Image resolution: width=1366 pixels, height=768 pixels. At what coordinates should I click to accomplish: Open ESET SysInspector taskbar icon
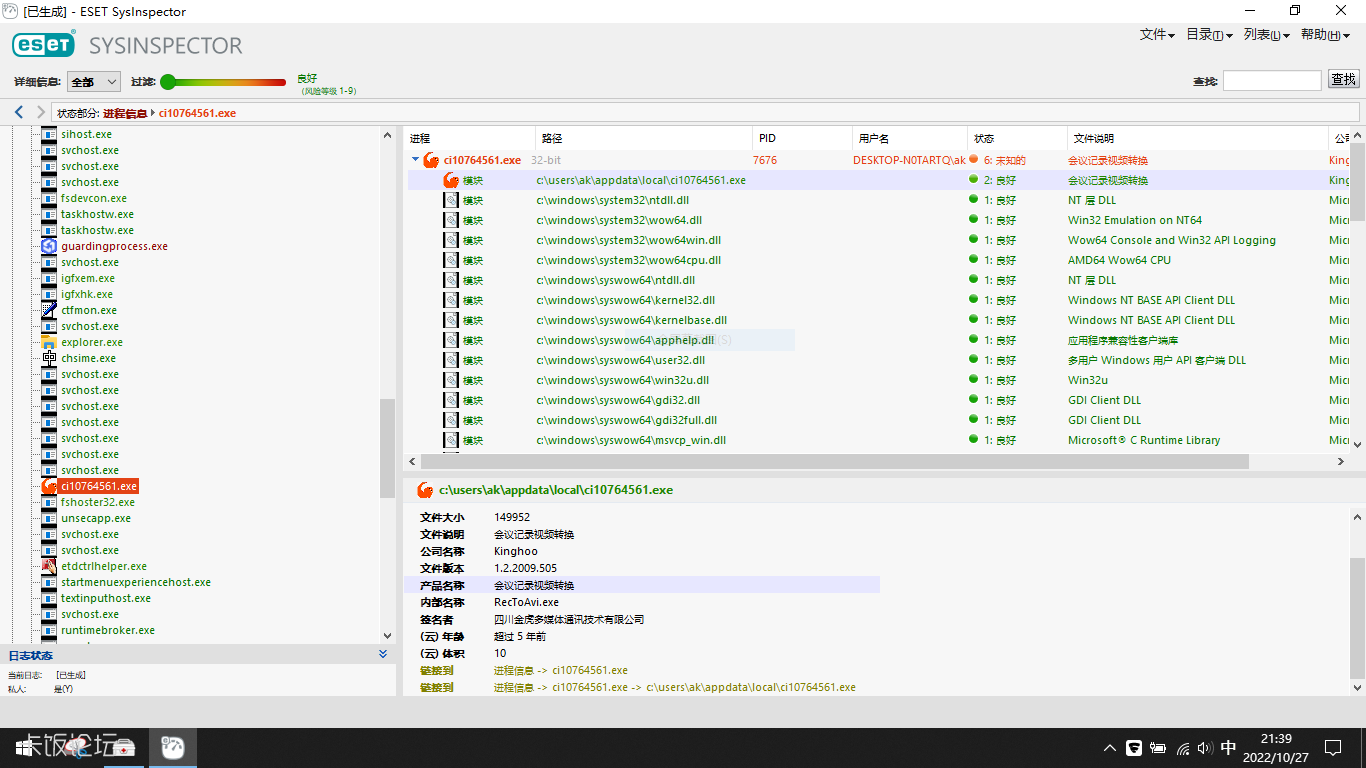tap(173, 748)
